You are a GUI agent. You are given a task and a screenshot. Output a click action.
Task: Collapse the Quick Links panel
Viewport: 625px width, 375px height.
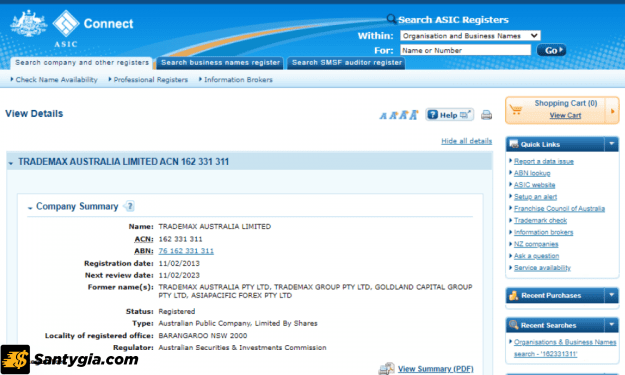[611, 144]
